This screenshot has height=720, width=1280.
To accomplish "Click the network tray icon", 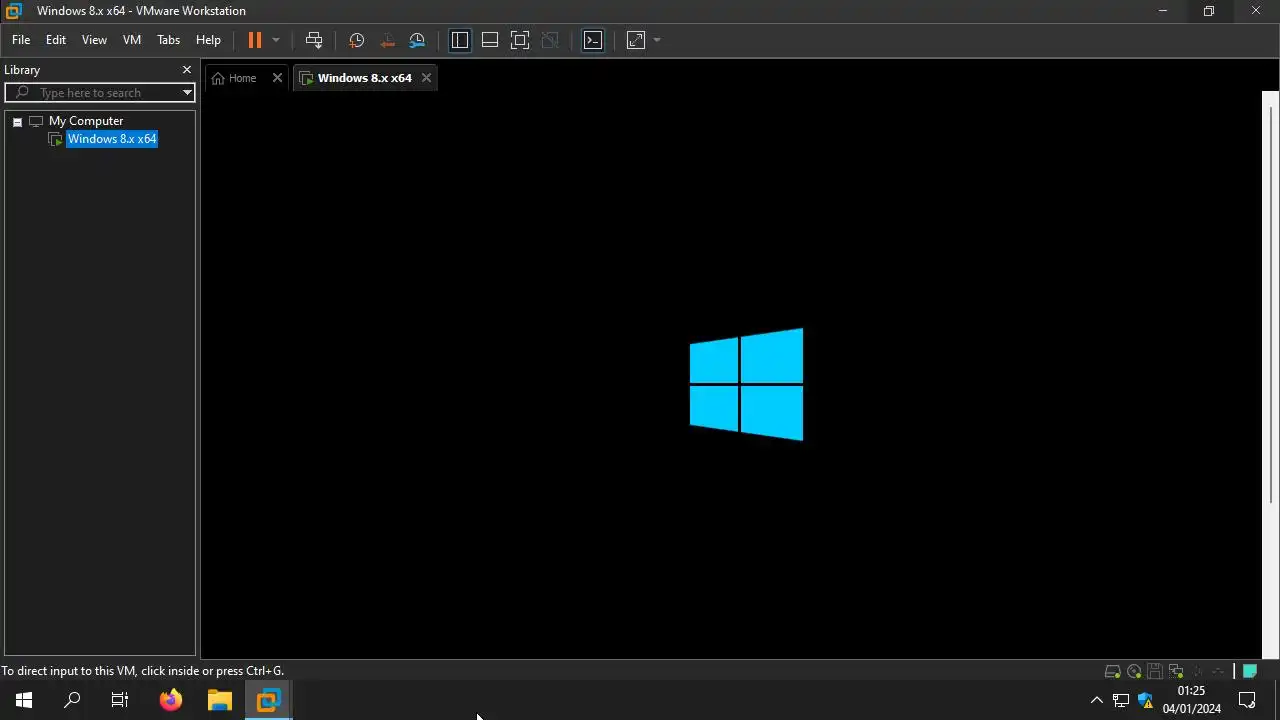I will 1121,700.
